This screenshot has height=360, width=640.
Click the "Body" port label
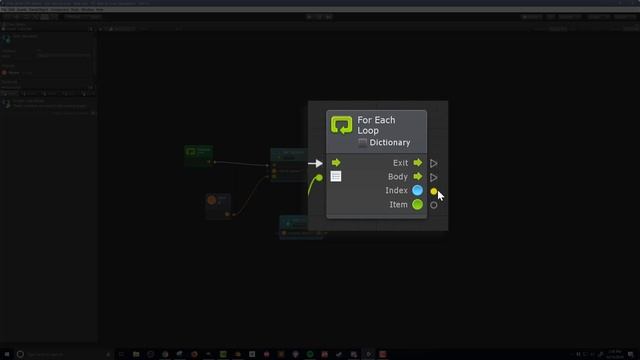398,177
